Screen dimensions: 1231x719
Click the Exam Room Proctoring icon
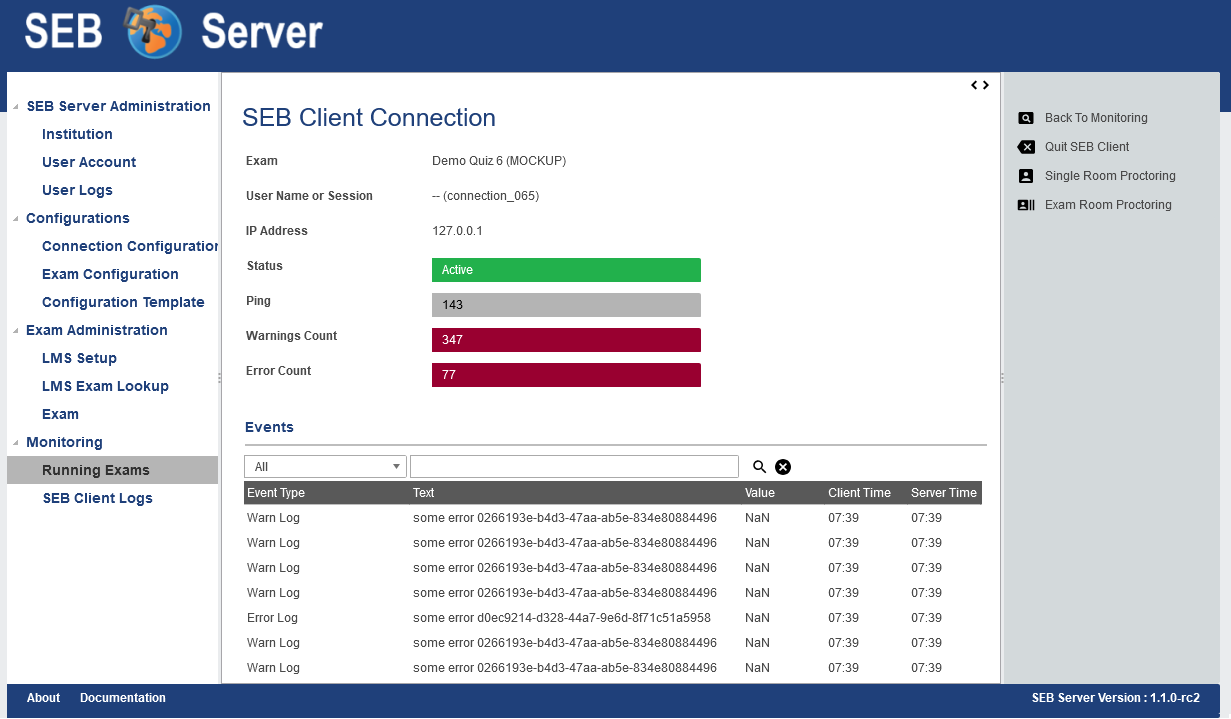[x=1026, y=205]
